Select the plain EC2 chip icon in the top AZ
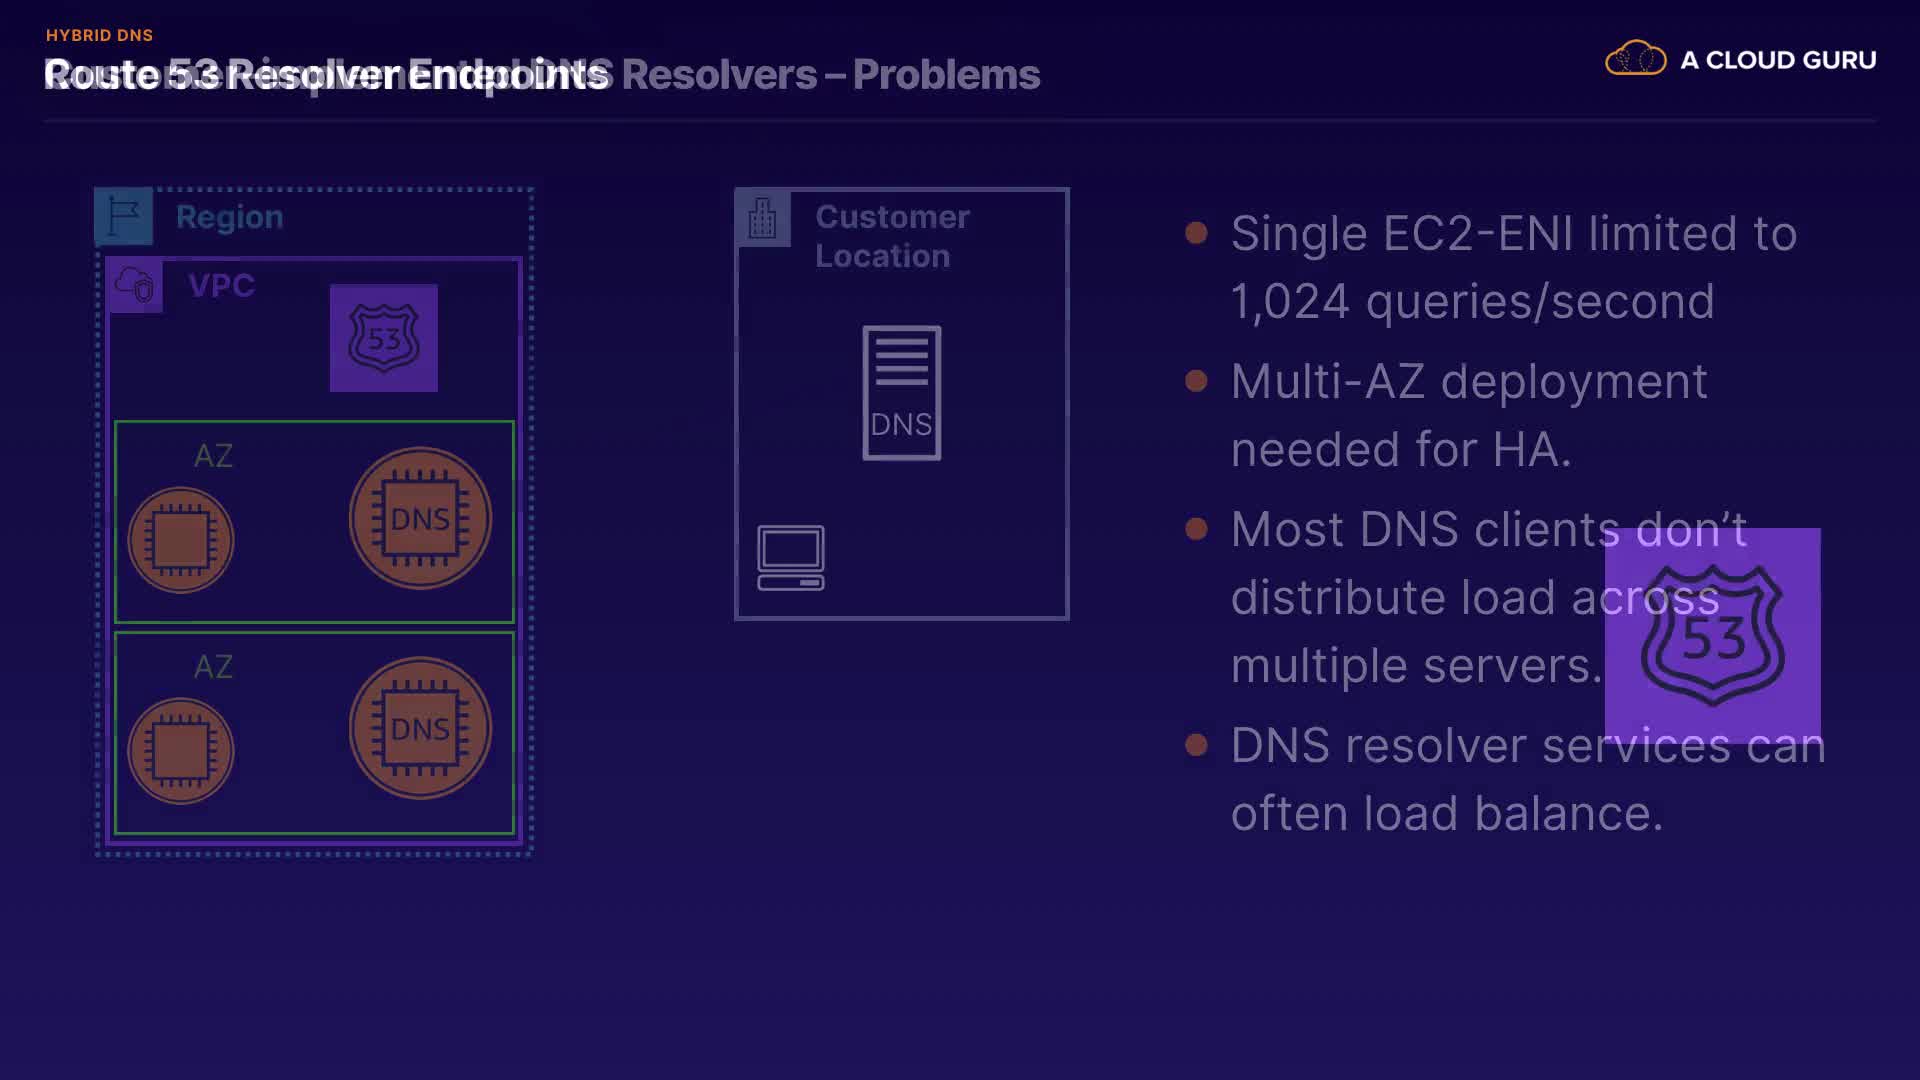1920x1080 pixels. pyautogui.click(x=181, y=540)
